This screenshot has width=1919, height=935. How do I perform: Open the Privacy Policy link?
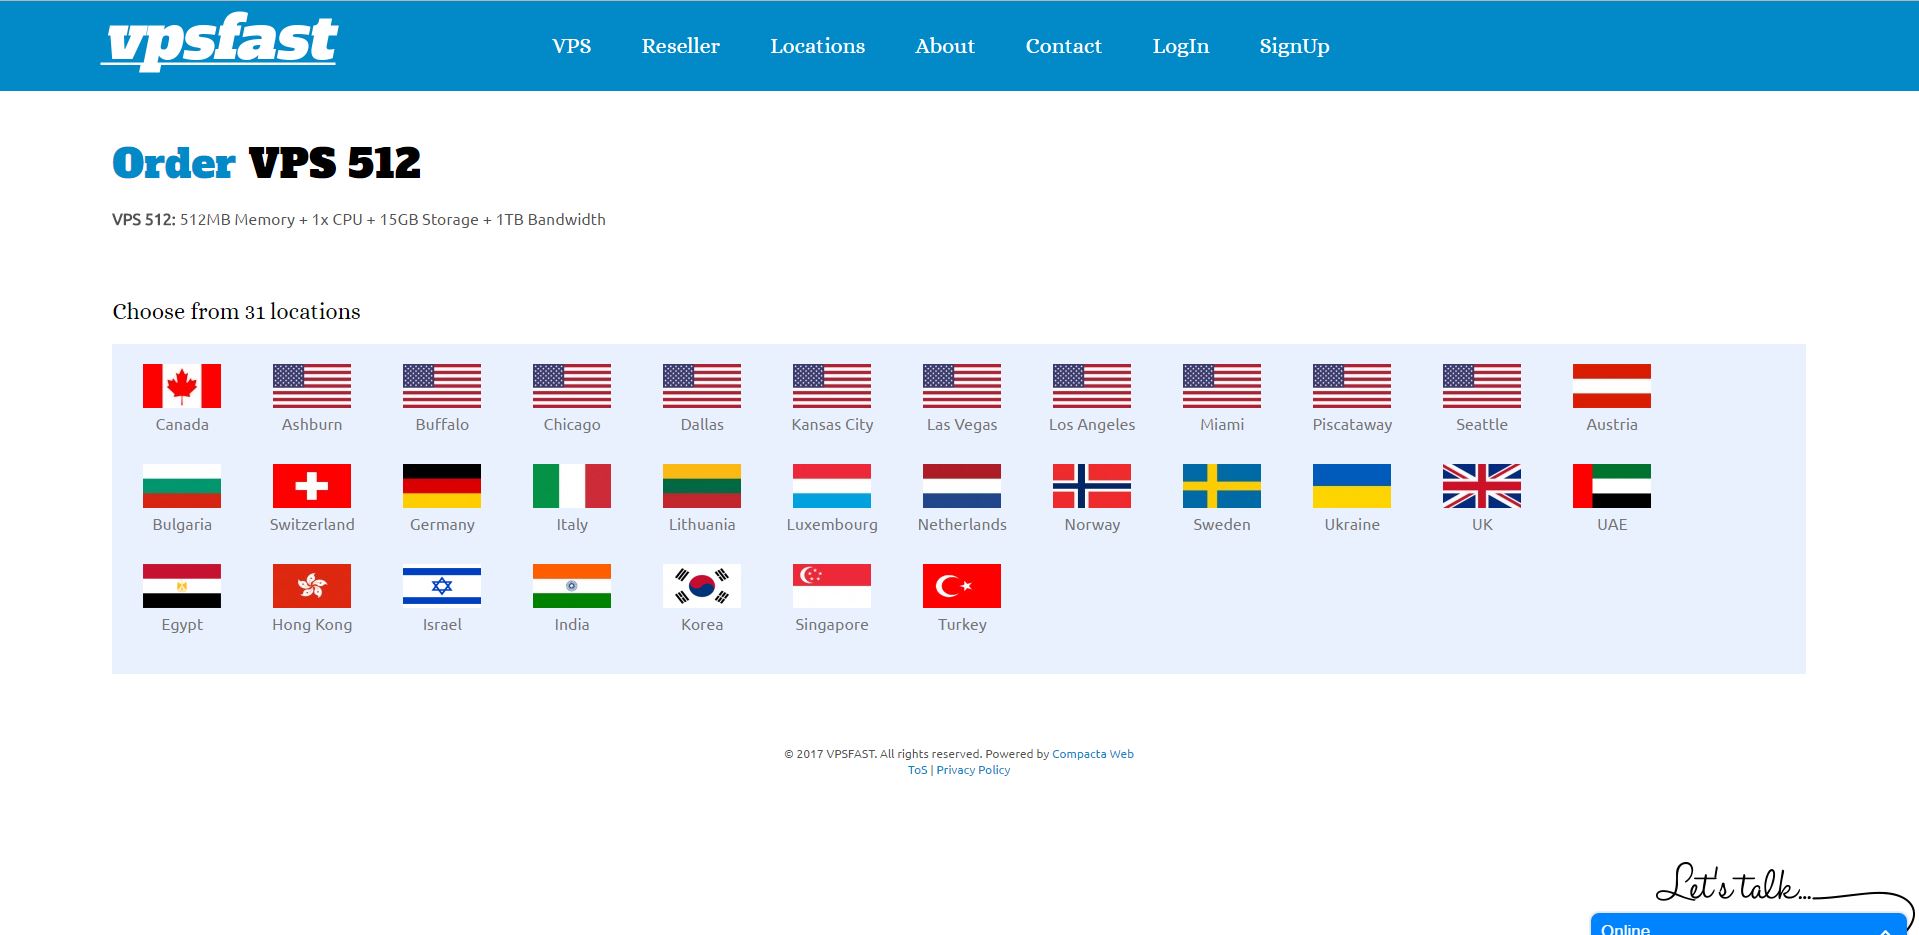[973, 770]
